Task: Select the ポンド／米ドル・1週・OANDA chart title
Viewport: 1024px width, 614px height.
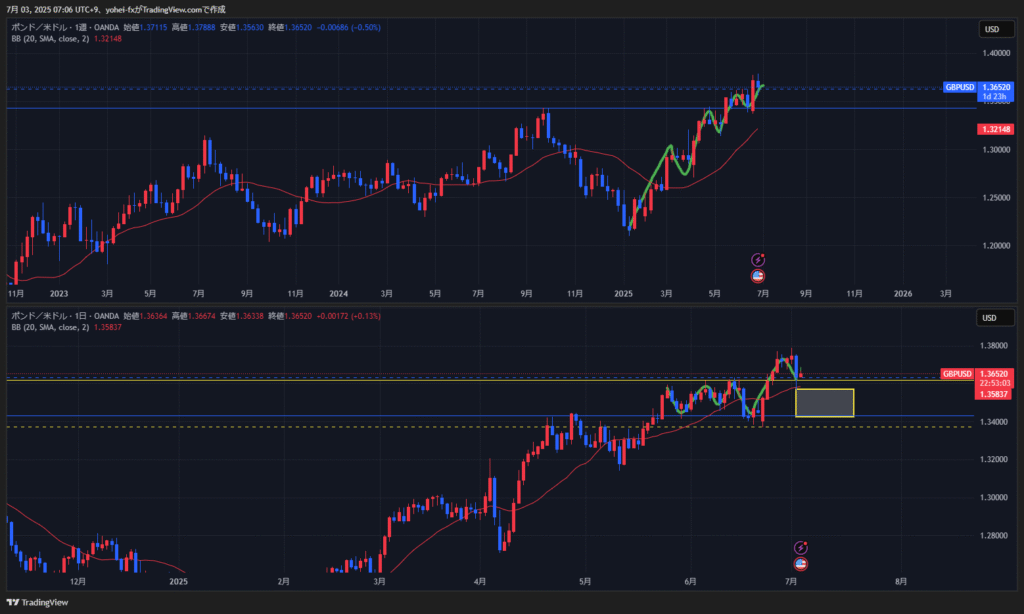Action: point(65,27)
